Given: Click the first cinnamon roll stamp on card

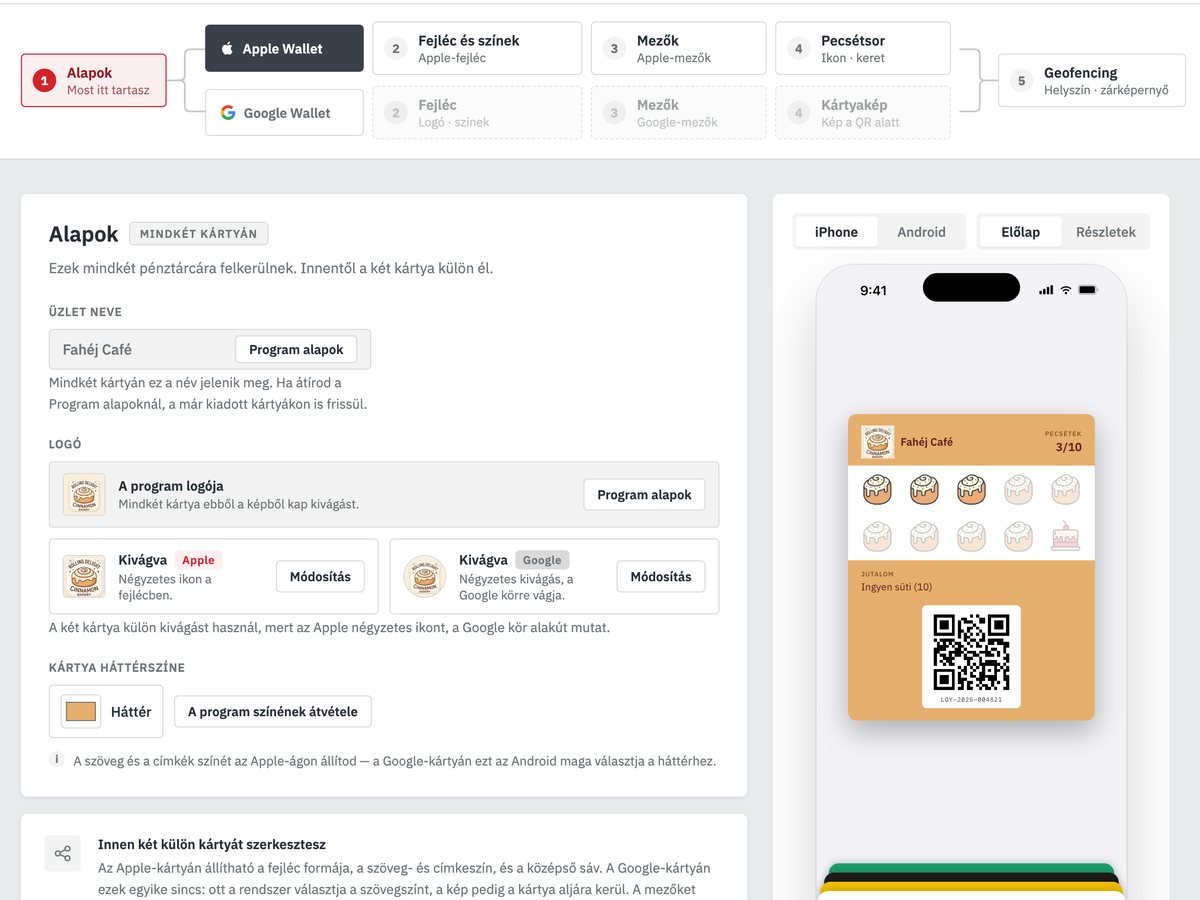Looking at the screenshot, I should pyautogui.click(x=877, y=489).
